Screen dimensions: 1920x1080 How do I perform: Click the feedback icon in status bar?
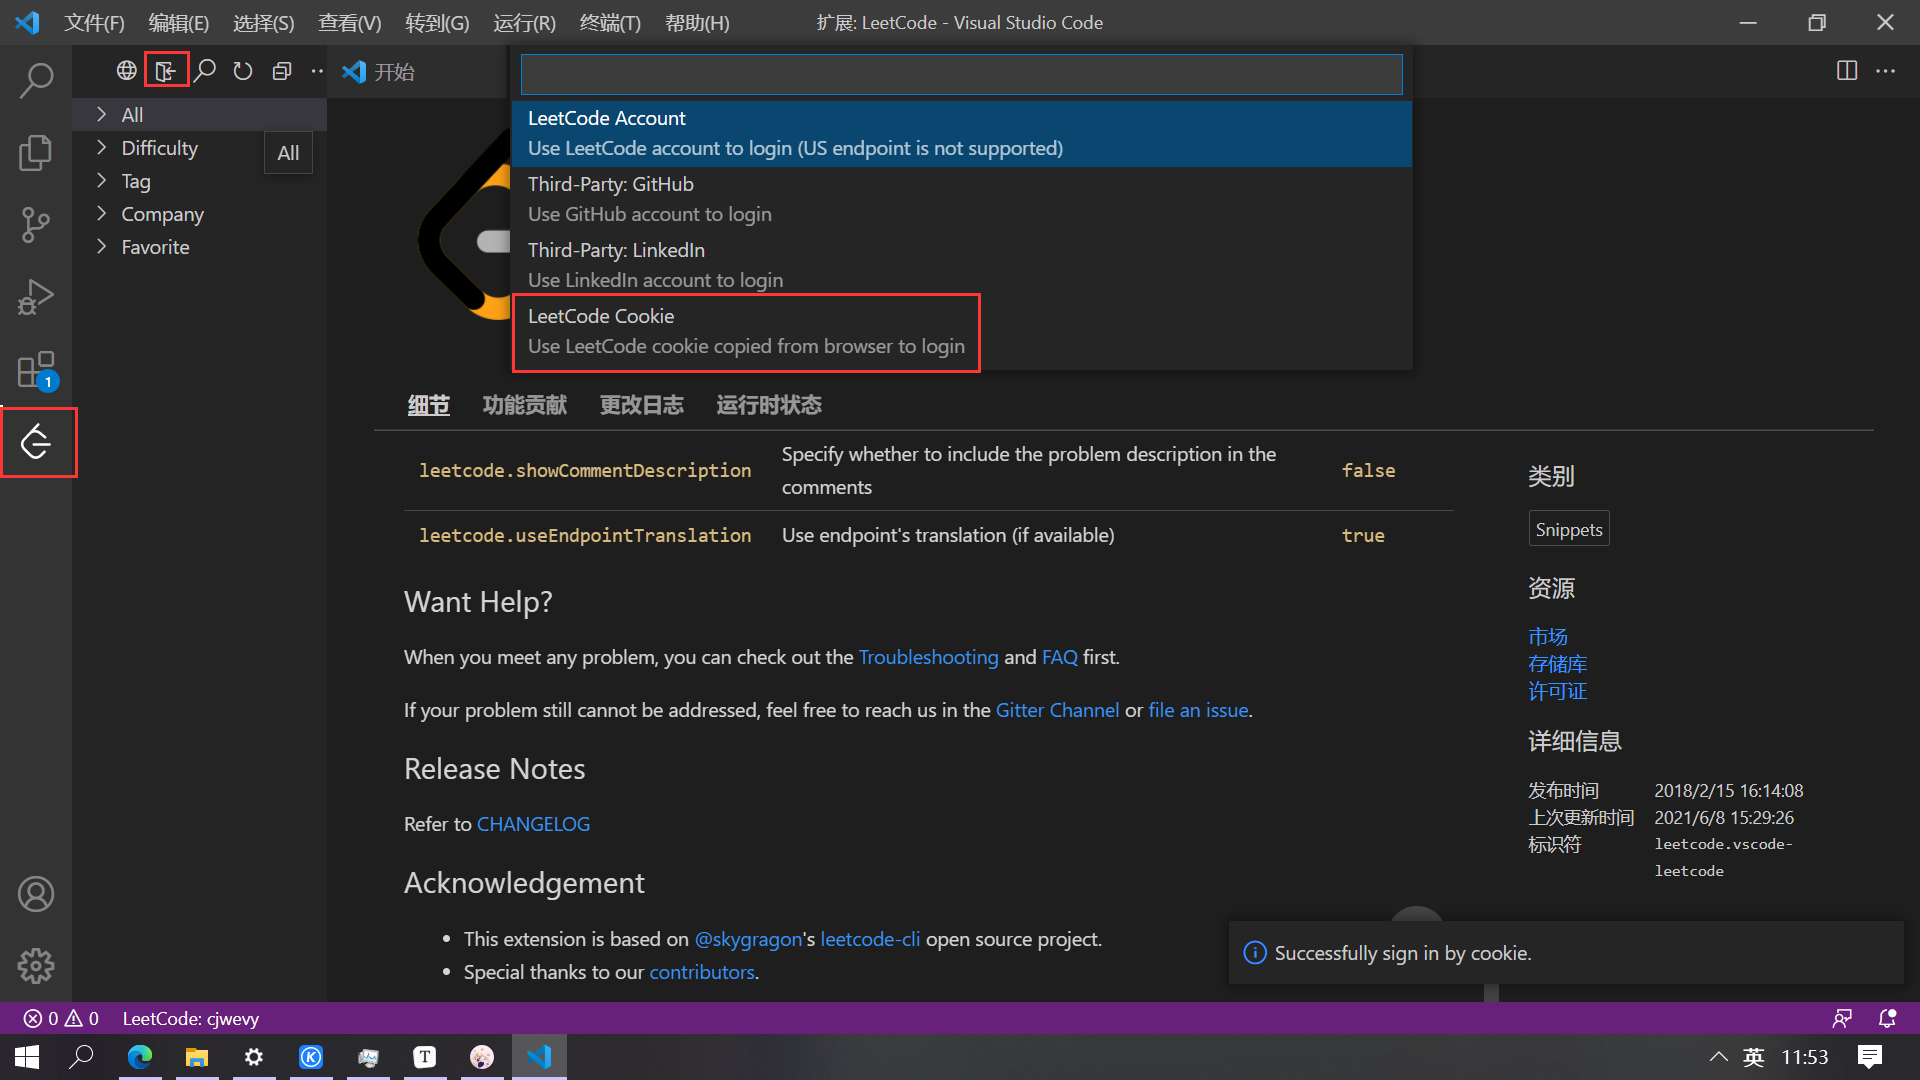(1842, 1018)
